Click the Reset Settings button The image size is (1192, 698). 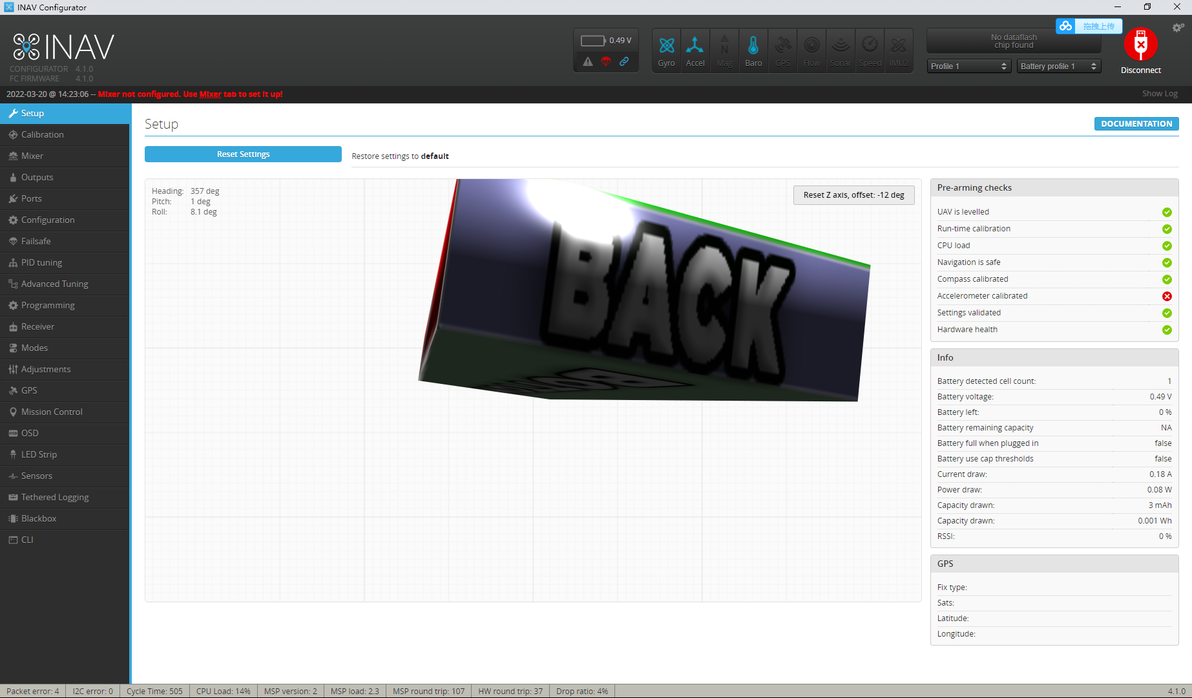(243, 154)
